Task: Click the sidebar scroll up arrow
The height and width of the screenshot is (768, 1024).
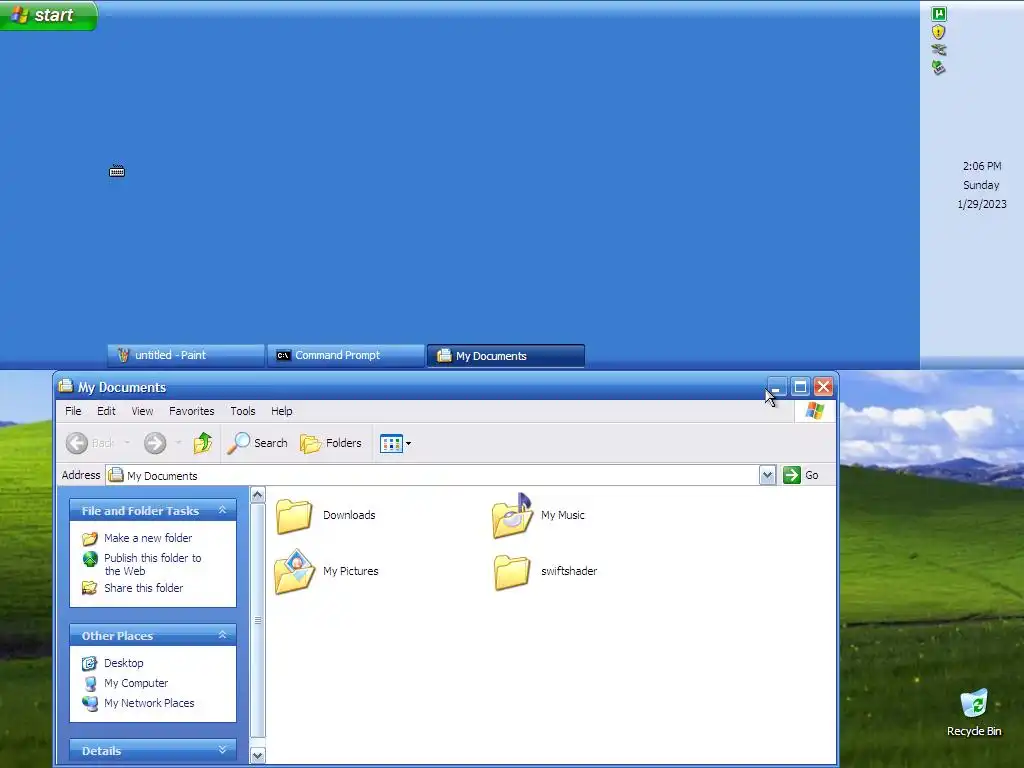Action: pos(258,495)
